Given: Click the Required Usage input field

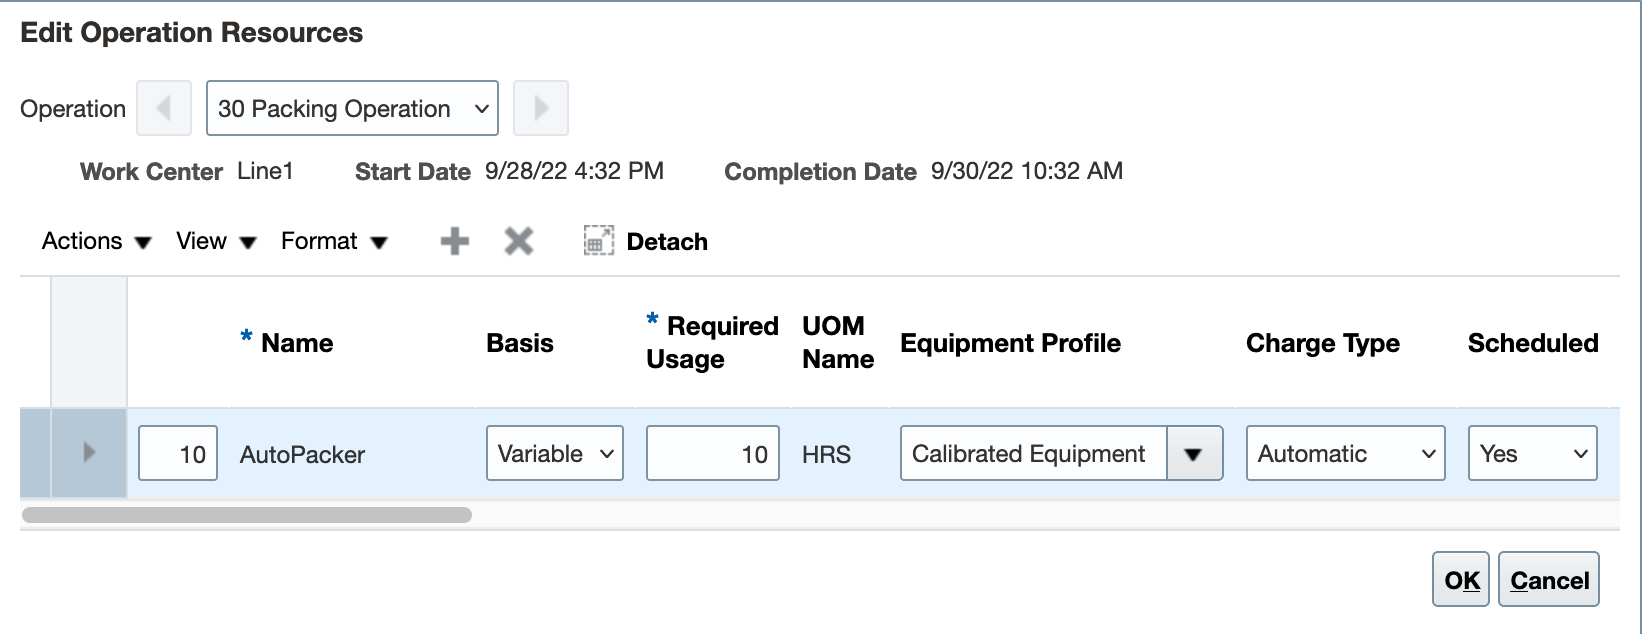Looking at the screenshot, I should click(x=712, y=454).
